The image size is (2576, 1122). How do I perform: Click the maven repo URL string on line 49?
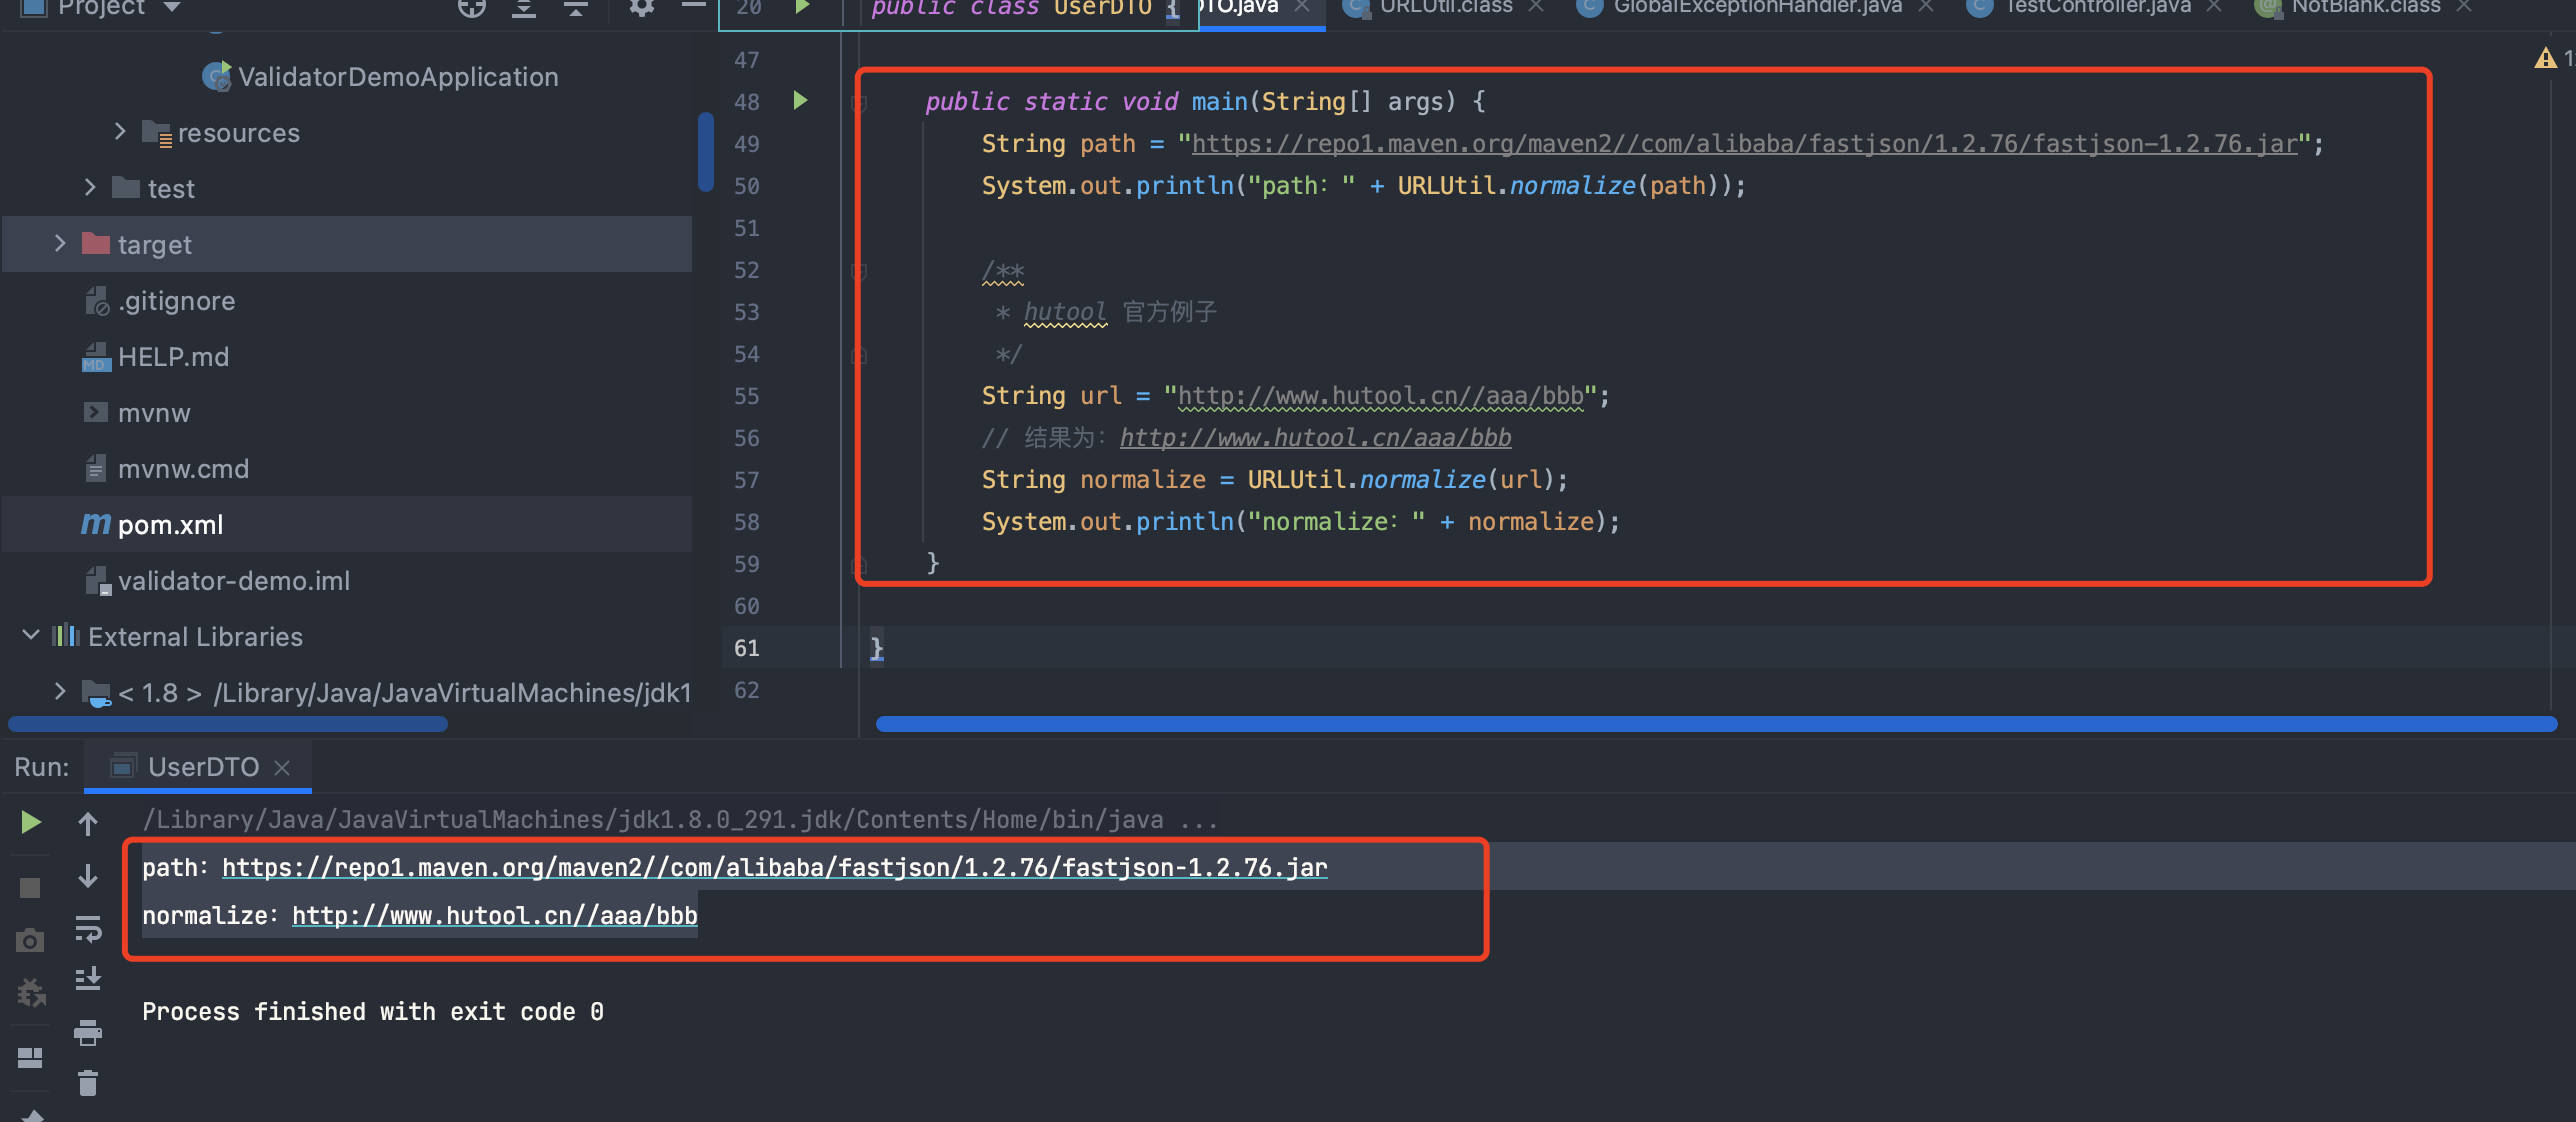click(1744, 144)
